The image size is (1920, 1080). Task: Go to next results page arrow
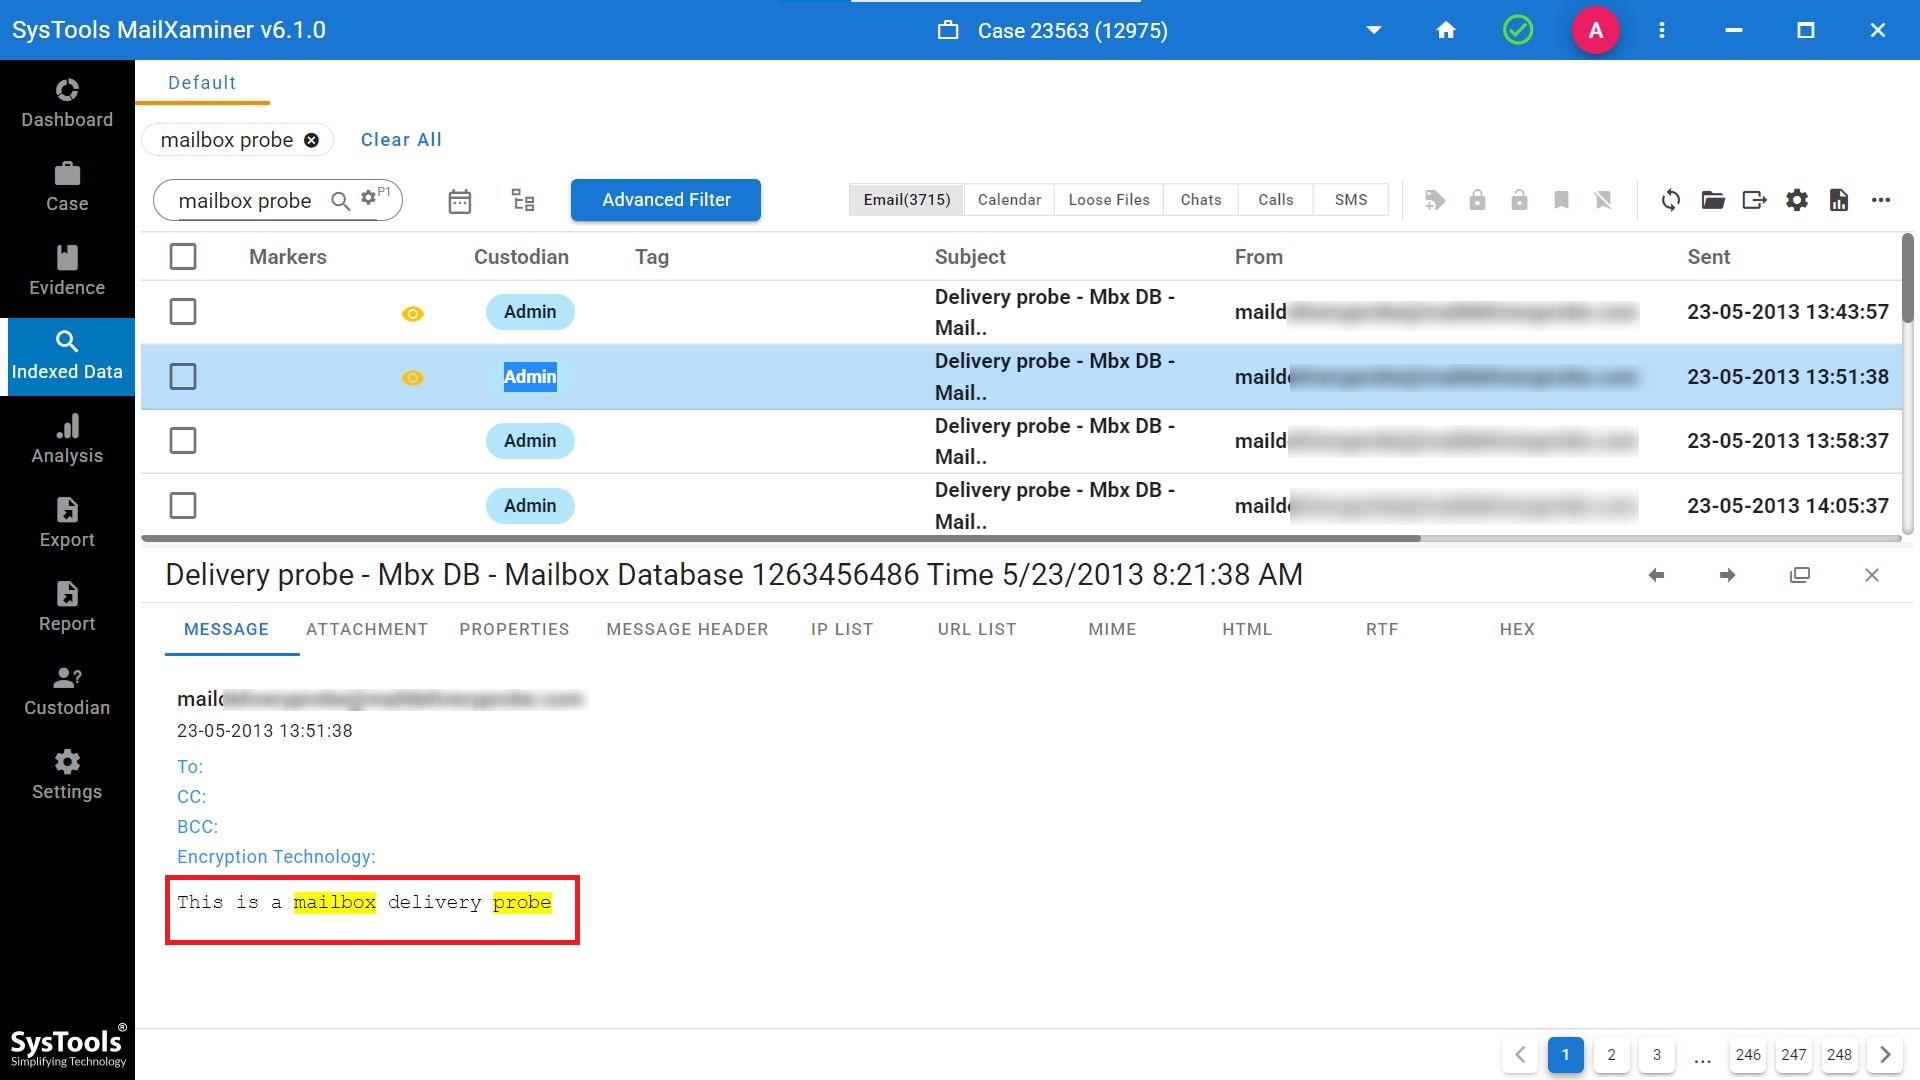[1885, 1055]
